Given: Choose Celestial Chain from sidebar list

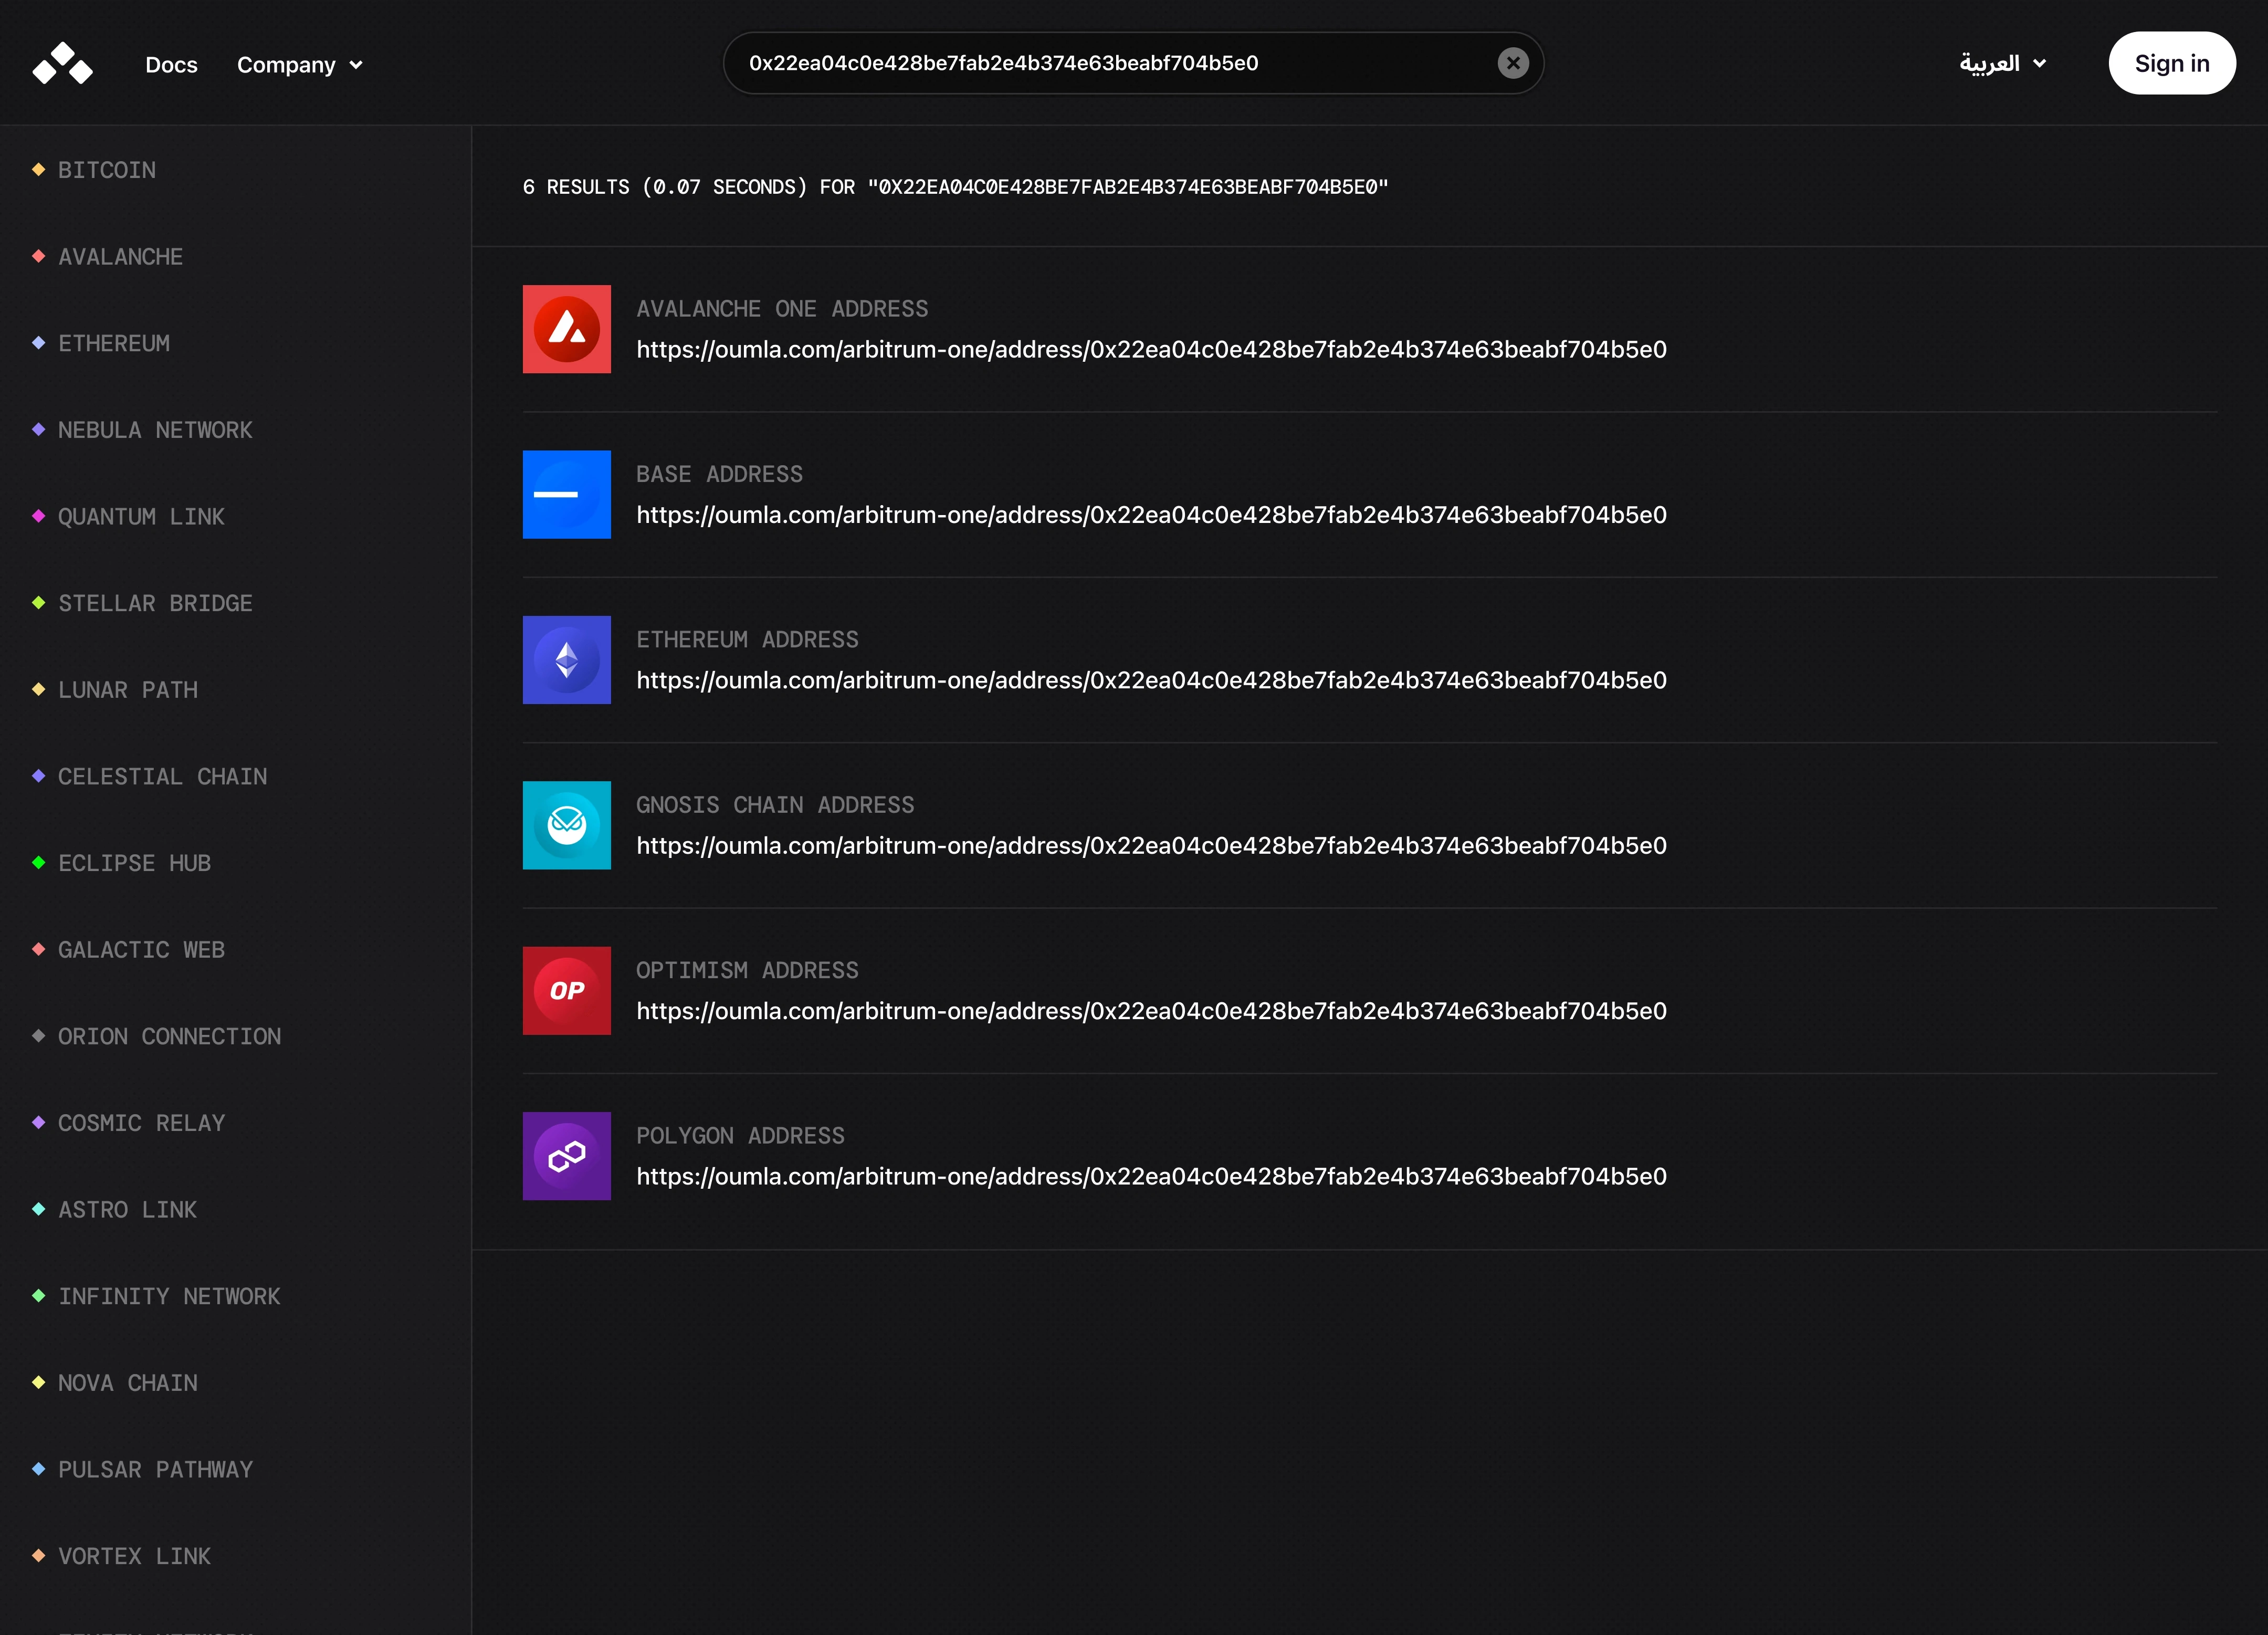Looking at the screenshot, I should [162, 776].
